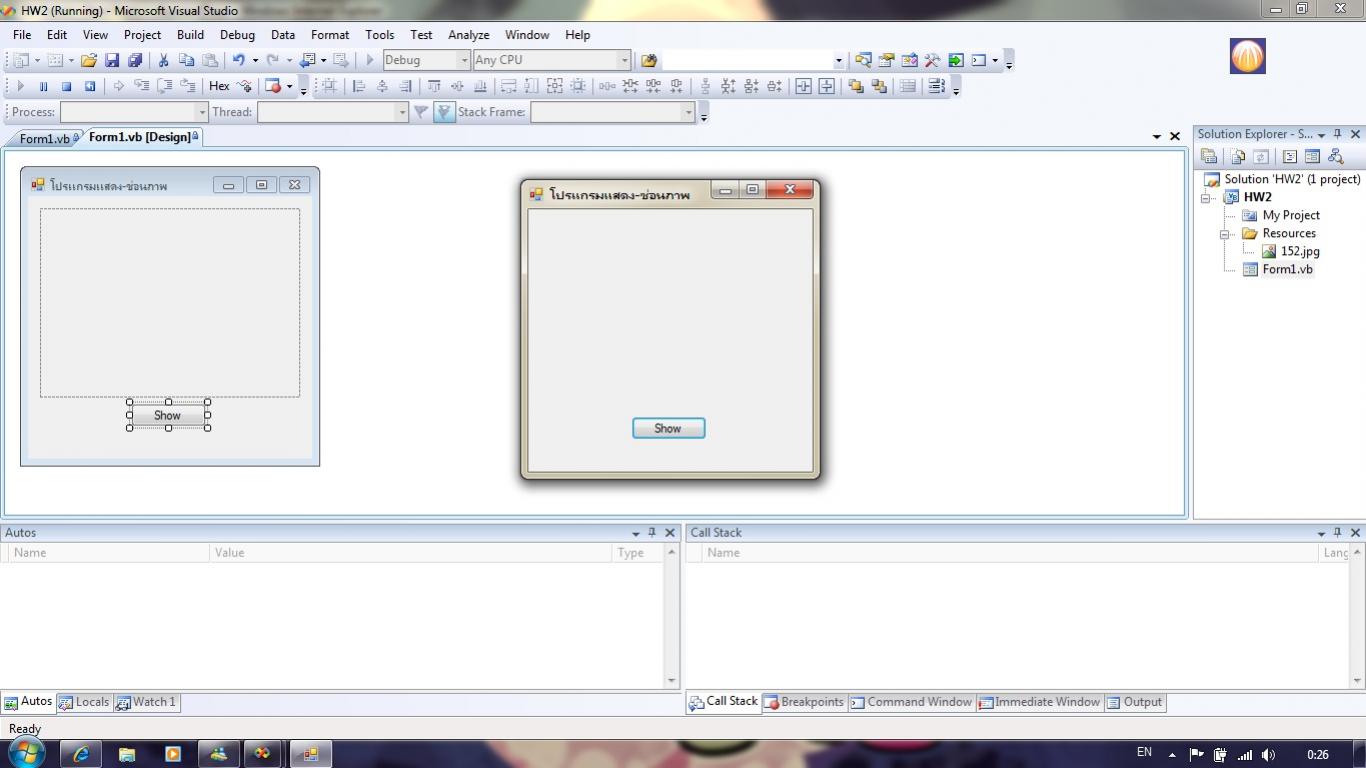1366x768 pixels.
Task: Open the Debug configuration dropdown
Action: point(463,60)
